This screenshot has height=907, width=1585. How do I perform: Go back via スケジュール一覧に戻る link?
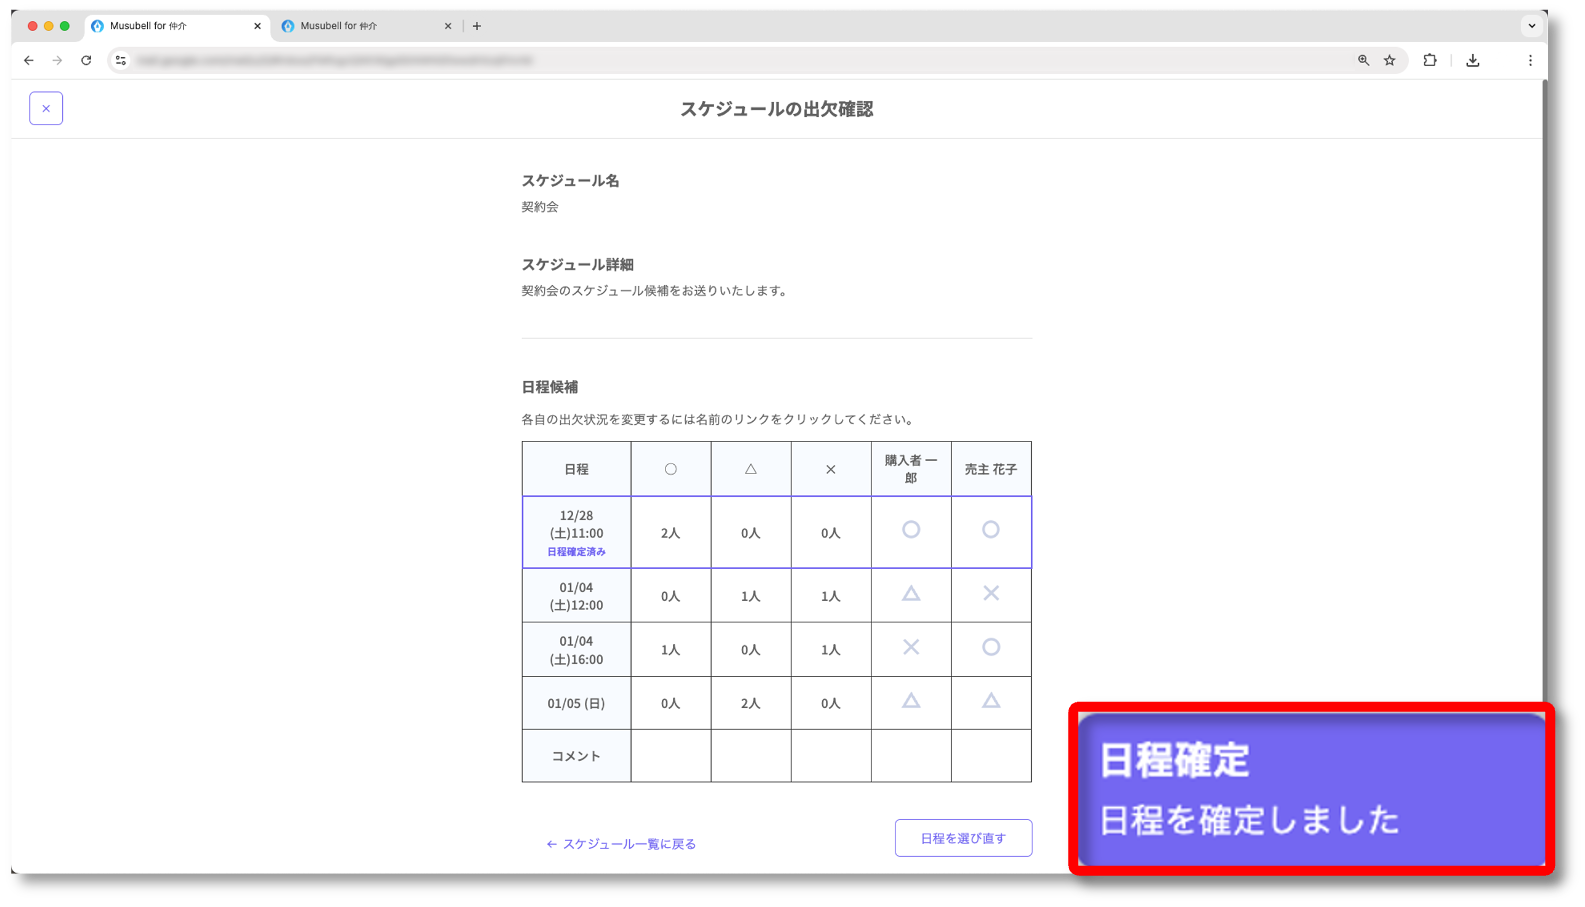[621, 844]
